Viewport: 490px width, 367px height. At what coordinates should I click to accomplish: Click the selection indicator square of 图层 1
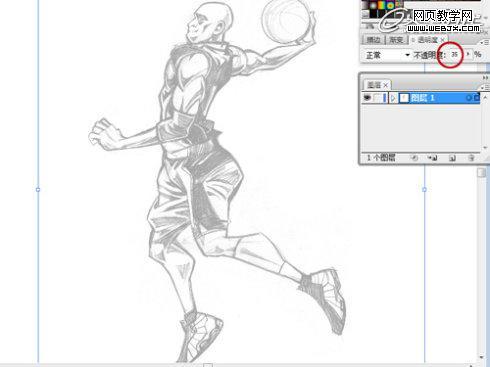pos(477,98)
